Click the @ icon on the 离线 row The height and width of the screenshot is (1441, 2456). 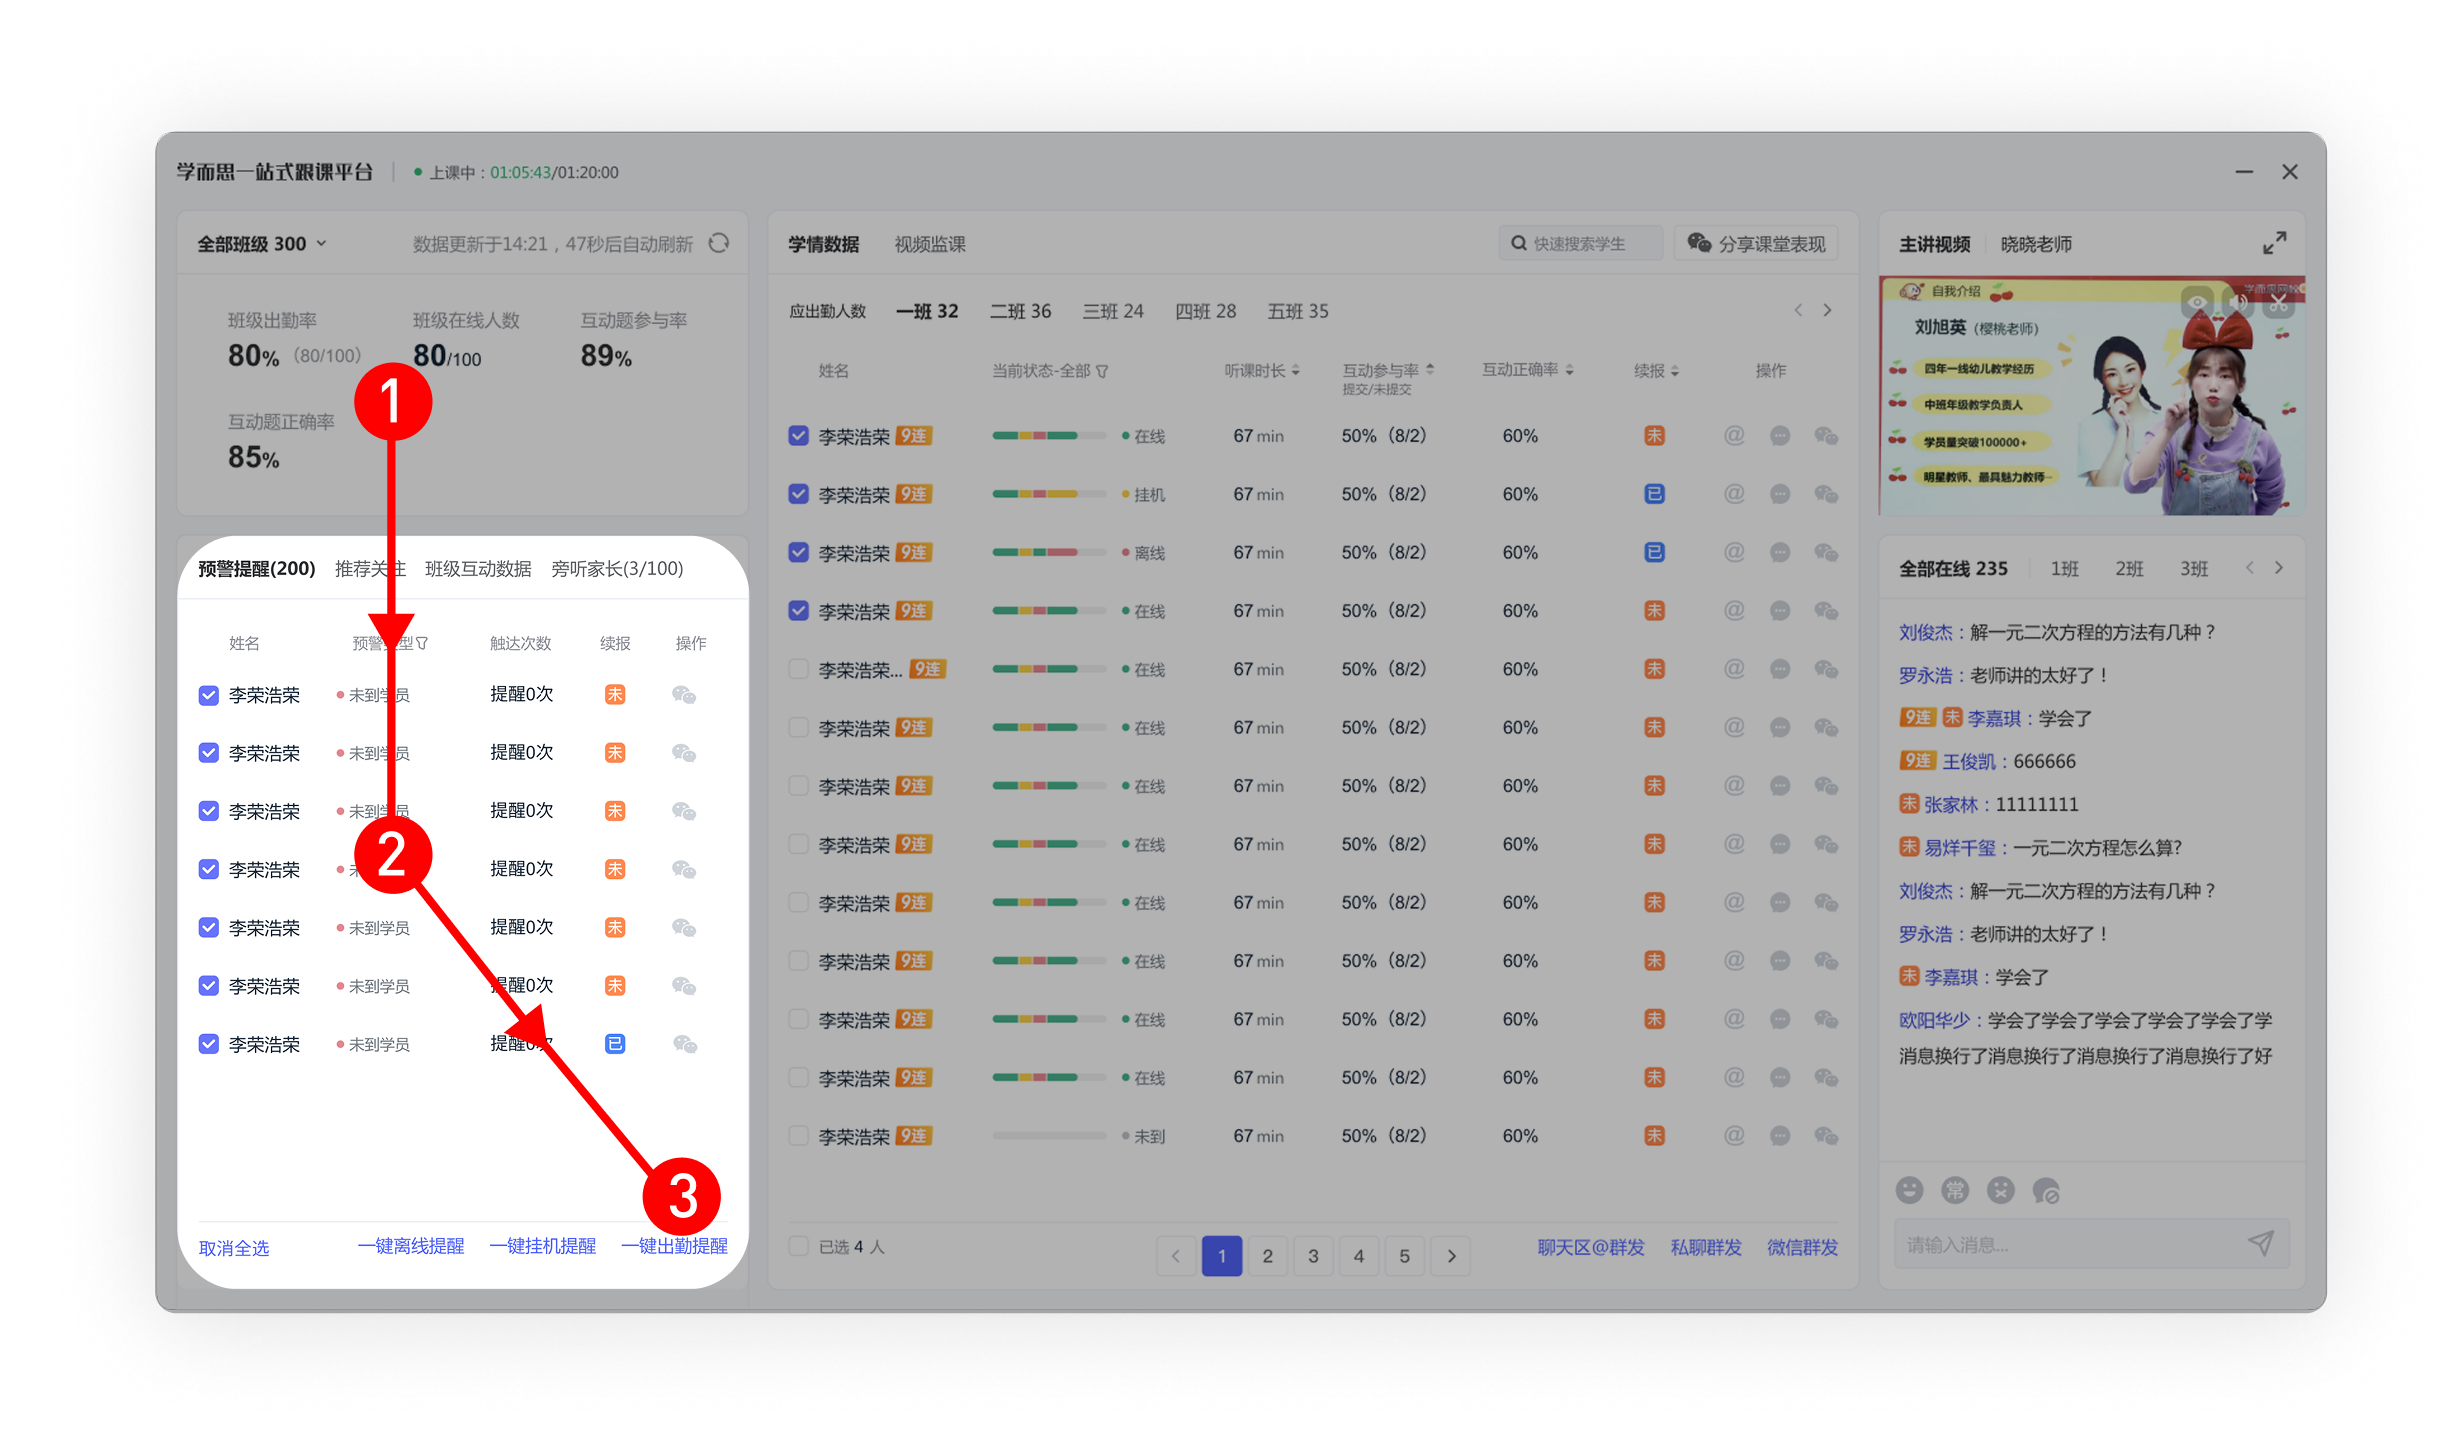1734,552
